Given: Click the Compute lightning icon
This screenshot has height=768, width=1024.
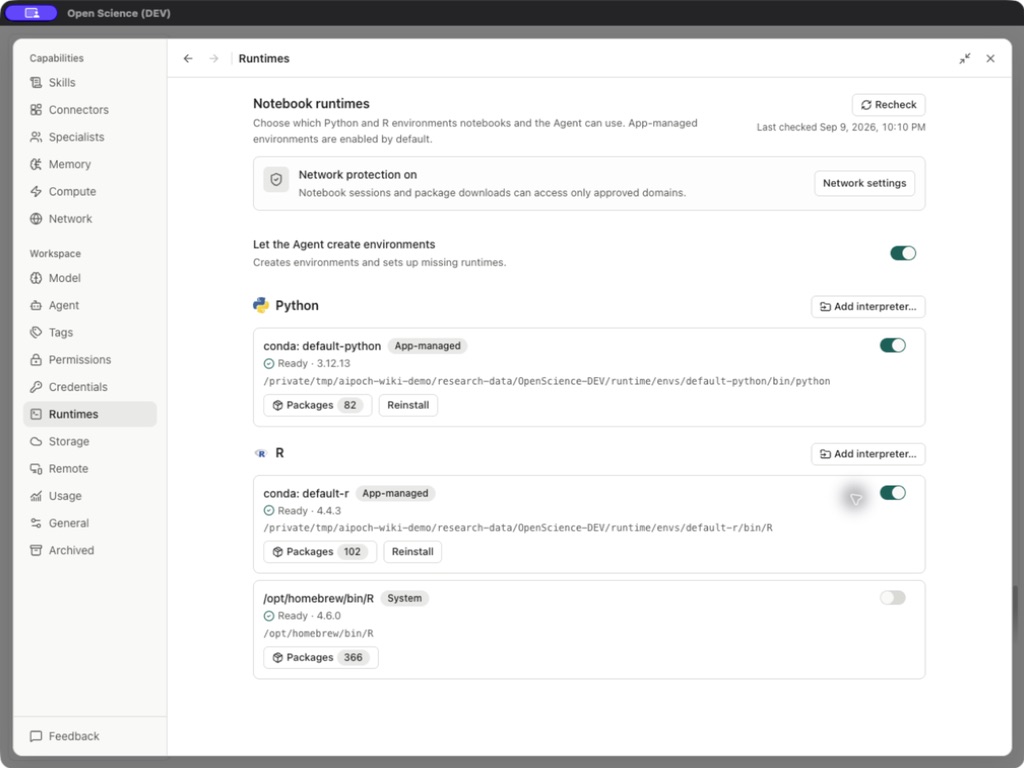Looking at the screenshot, I should tap(36, 191).
